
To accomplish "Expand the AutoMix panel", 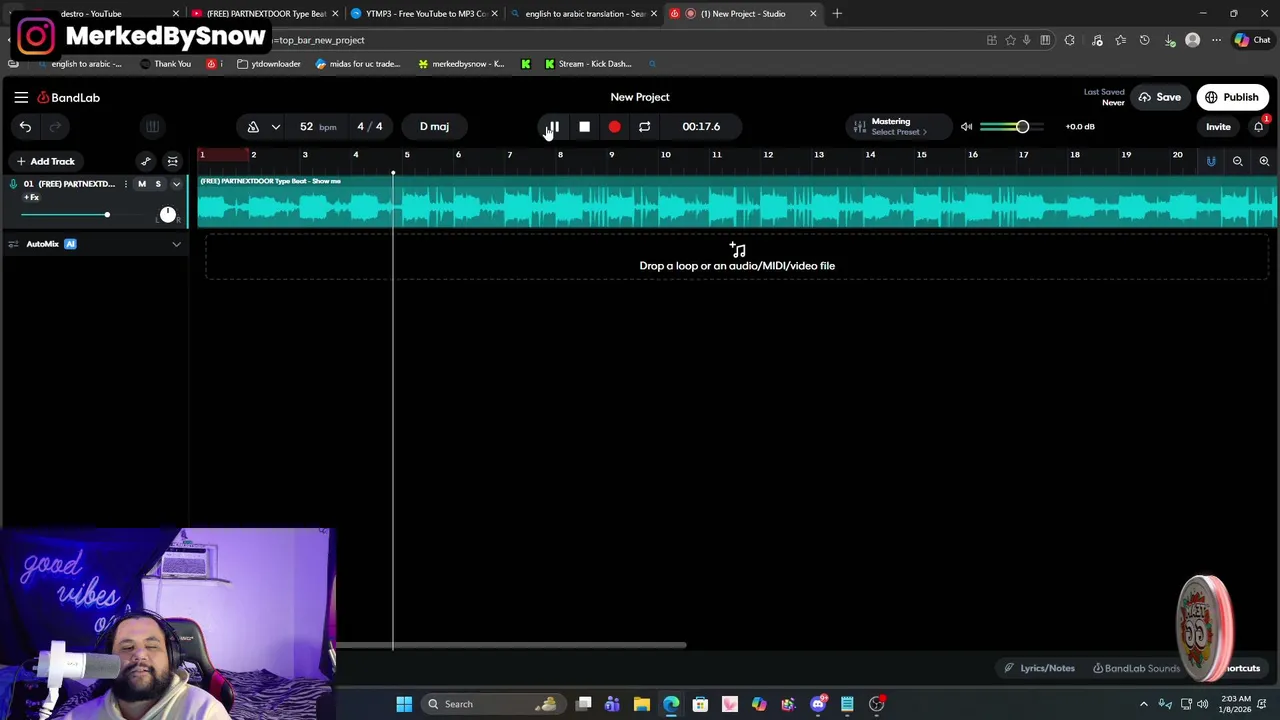I will 176,244.
